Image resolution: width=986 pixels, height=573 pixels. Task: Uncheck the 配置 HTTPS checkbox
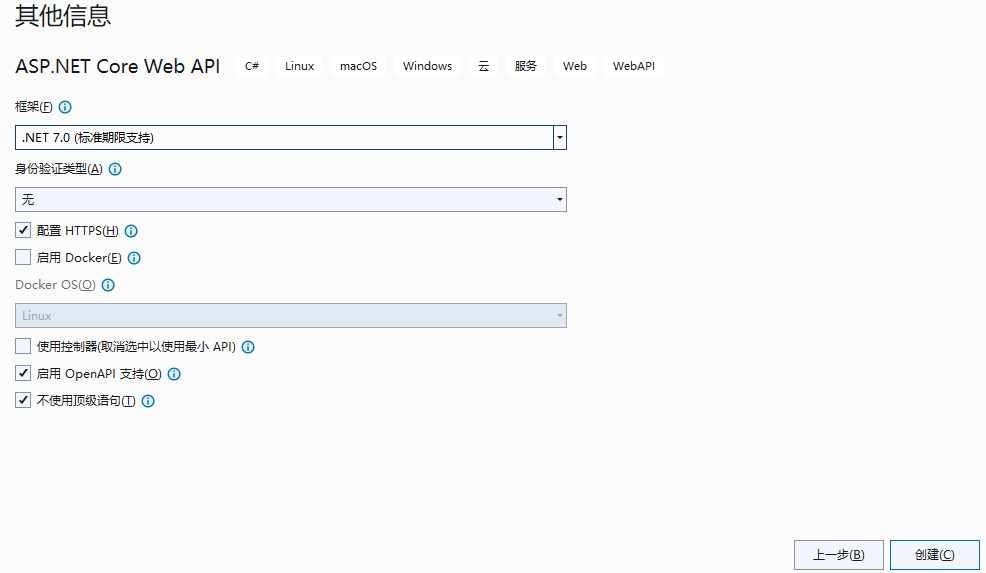[x=23, y=230]
